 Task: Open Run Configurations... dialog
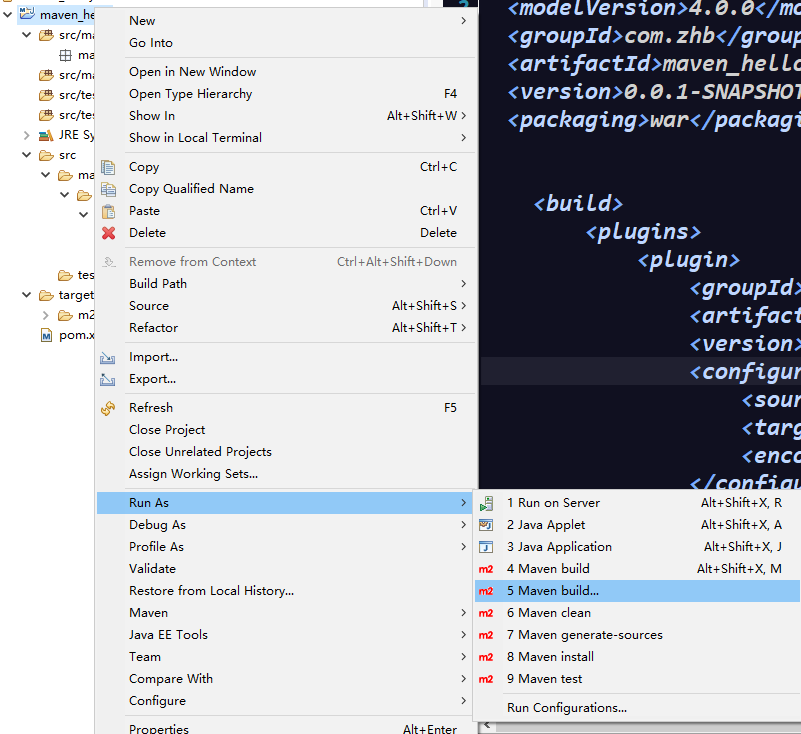pyautogui.click(x=566, y=708)
